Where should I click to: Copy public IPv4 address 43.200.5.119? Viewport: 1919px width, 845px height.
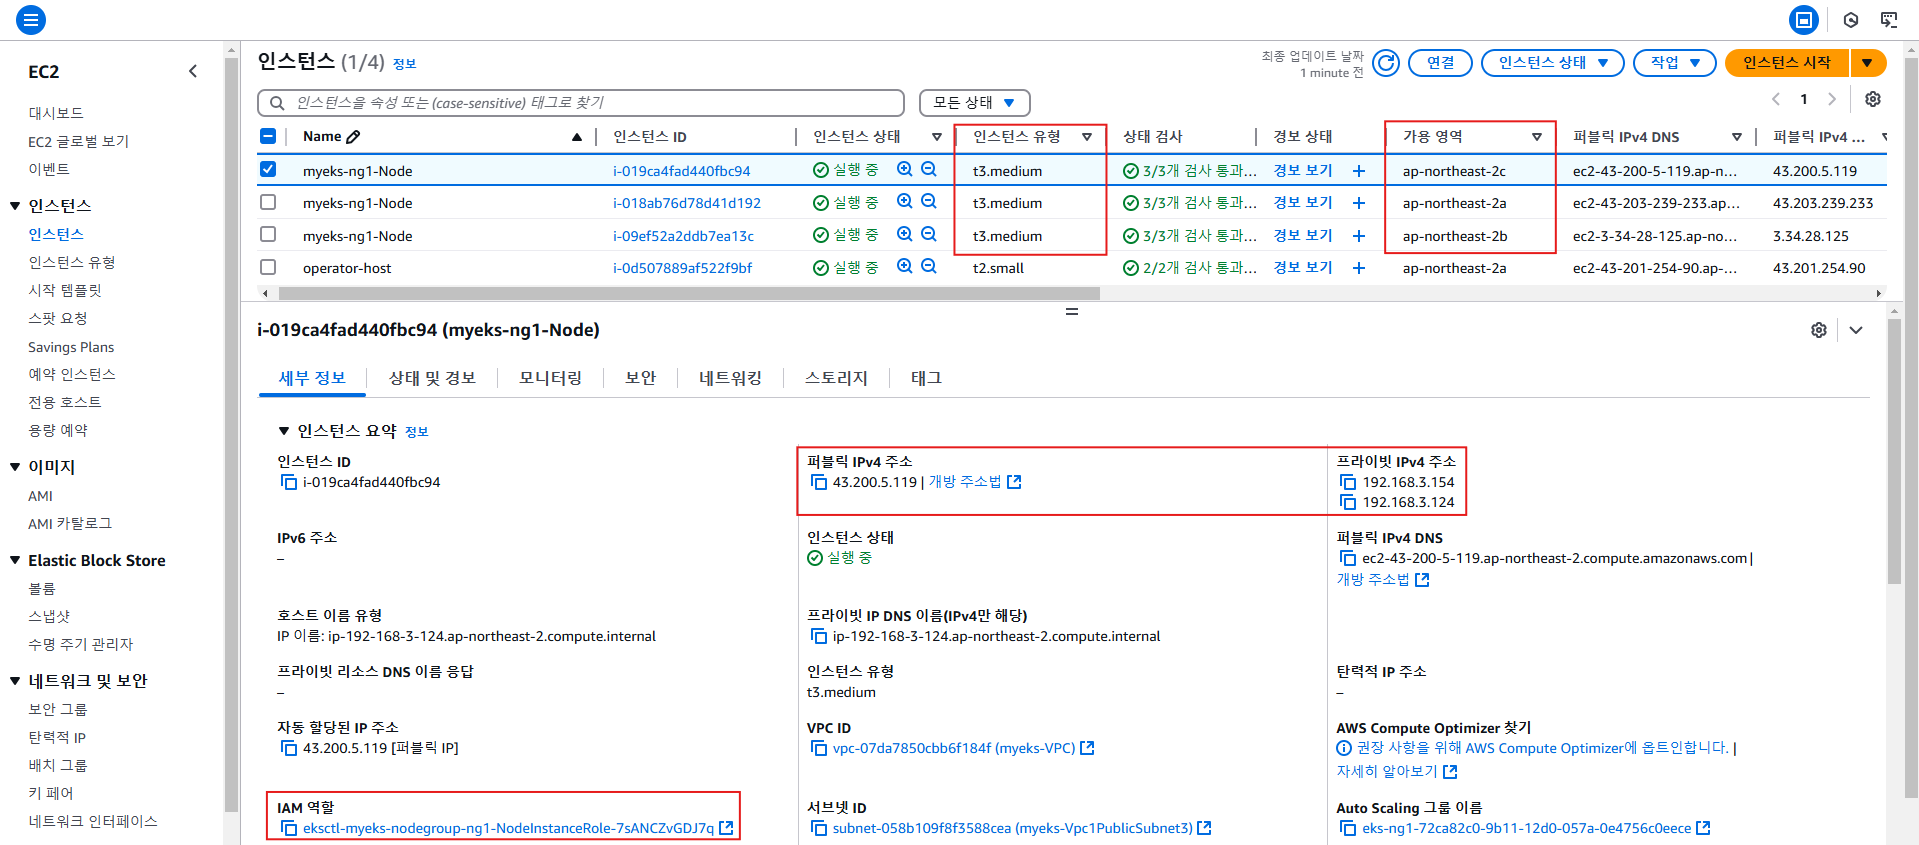click(819, 482)
